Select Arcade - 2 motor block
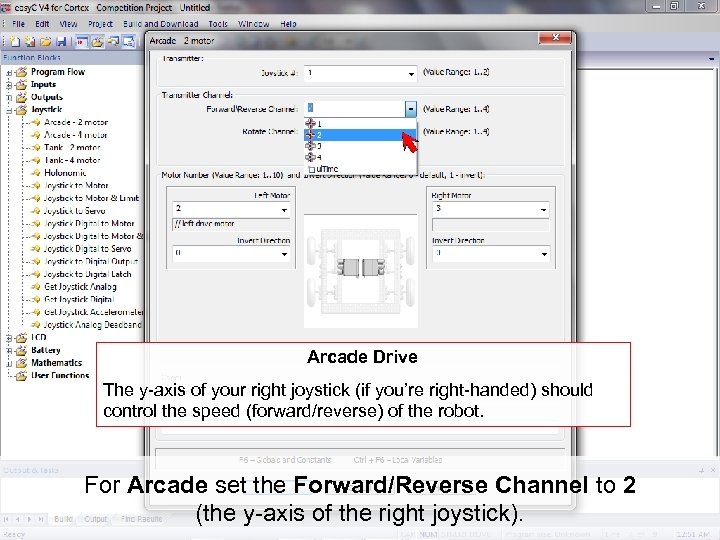The height and width of the screenshot is (540, 720). coord(76,123)
